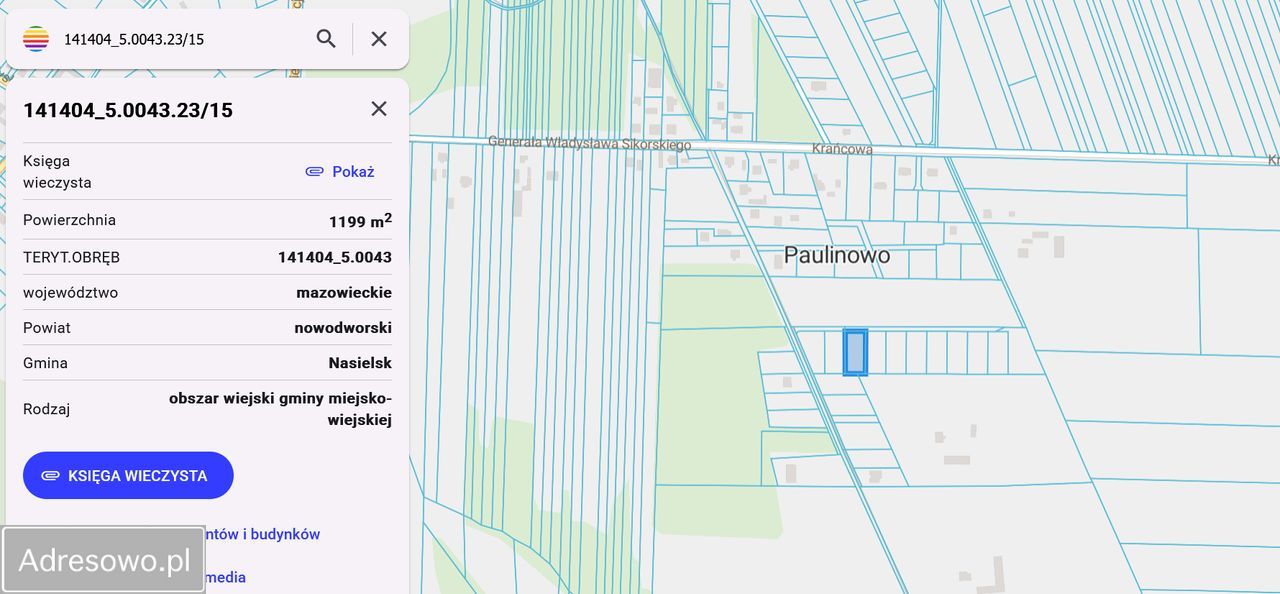Clear the search with the X icon
The height and width of the screenshot is (594, 1280).
(x=378, y=38)
